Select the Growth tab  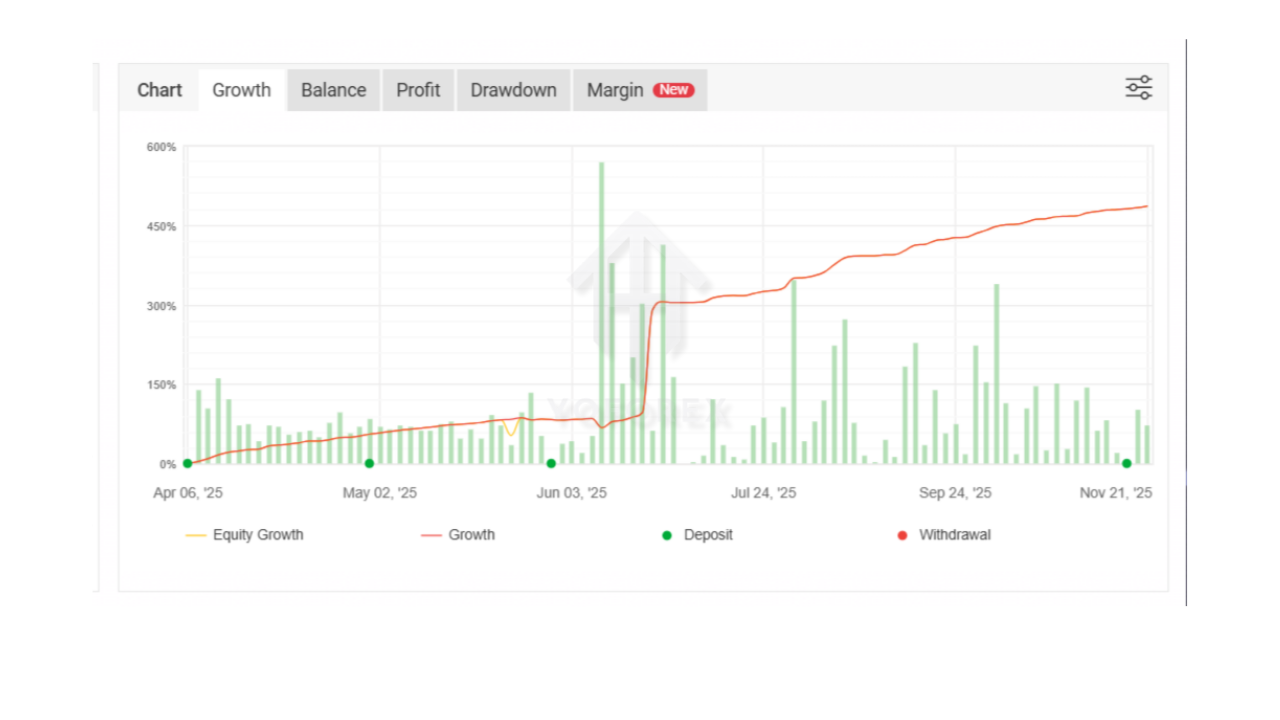click(242, 90)
